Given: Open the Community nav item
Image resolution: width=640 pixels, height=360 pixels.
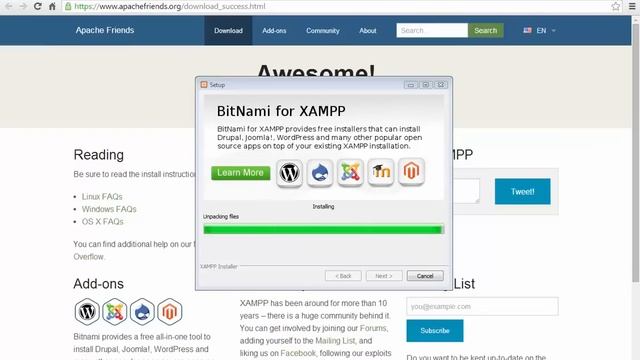Looking at the screenshot, I should 323,31.
